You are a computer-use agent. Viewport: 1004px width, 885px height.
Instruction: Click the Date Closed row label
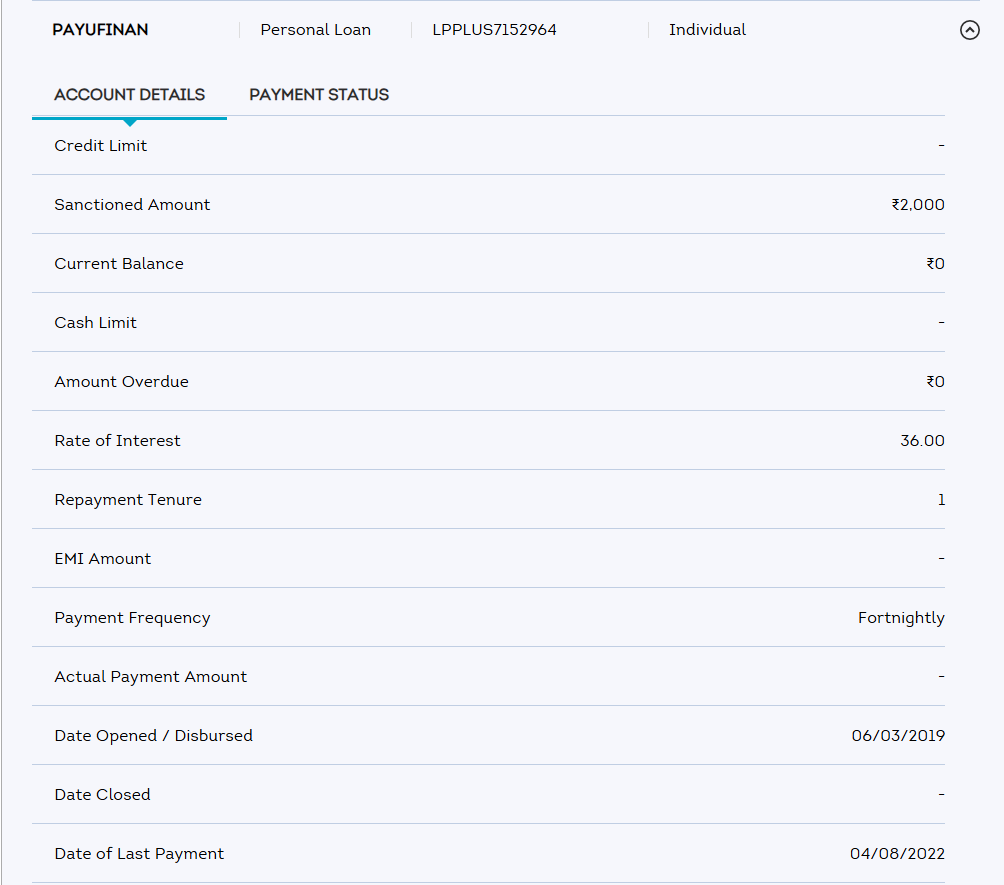[102, 795]
